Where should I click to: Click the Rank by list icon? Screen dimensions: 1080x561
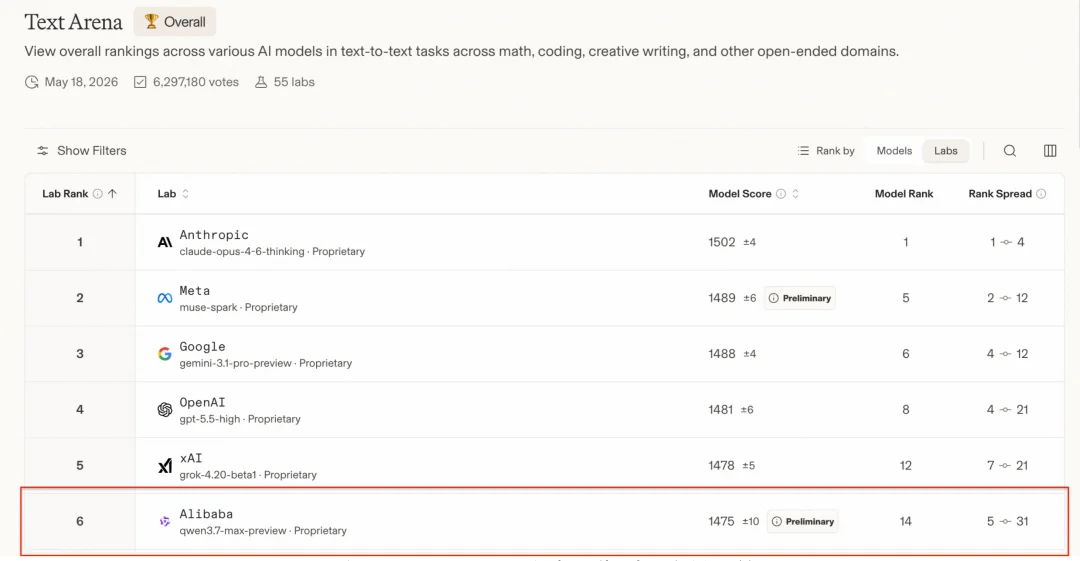(x=803, y=151)
